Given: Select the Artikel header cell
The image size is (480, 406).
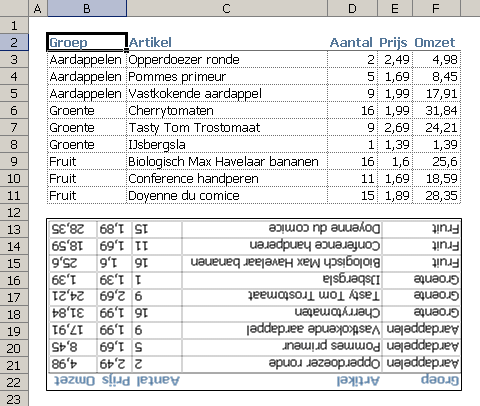Looking at the screenshot, I should (x=227, y=42).
